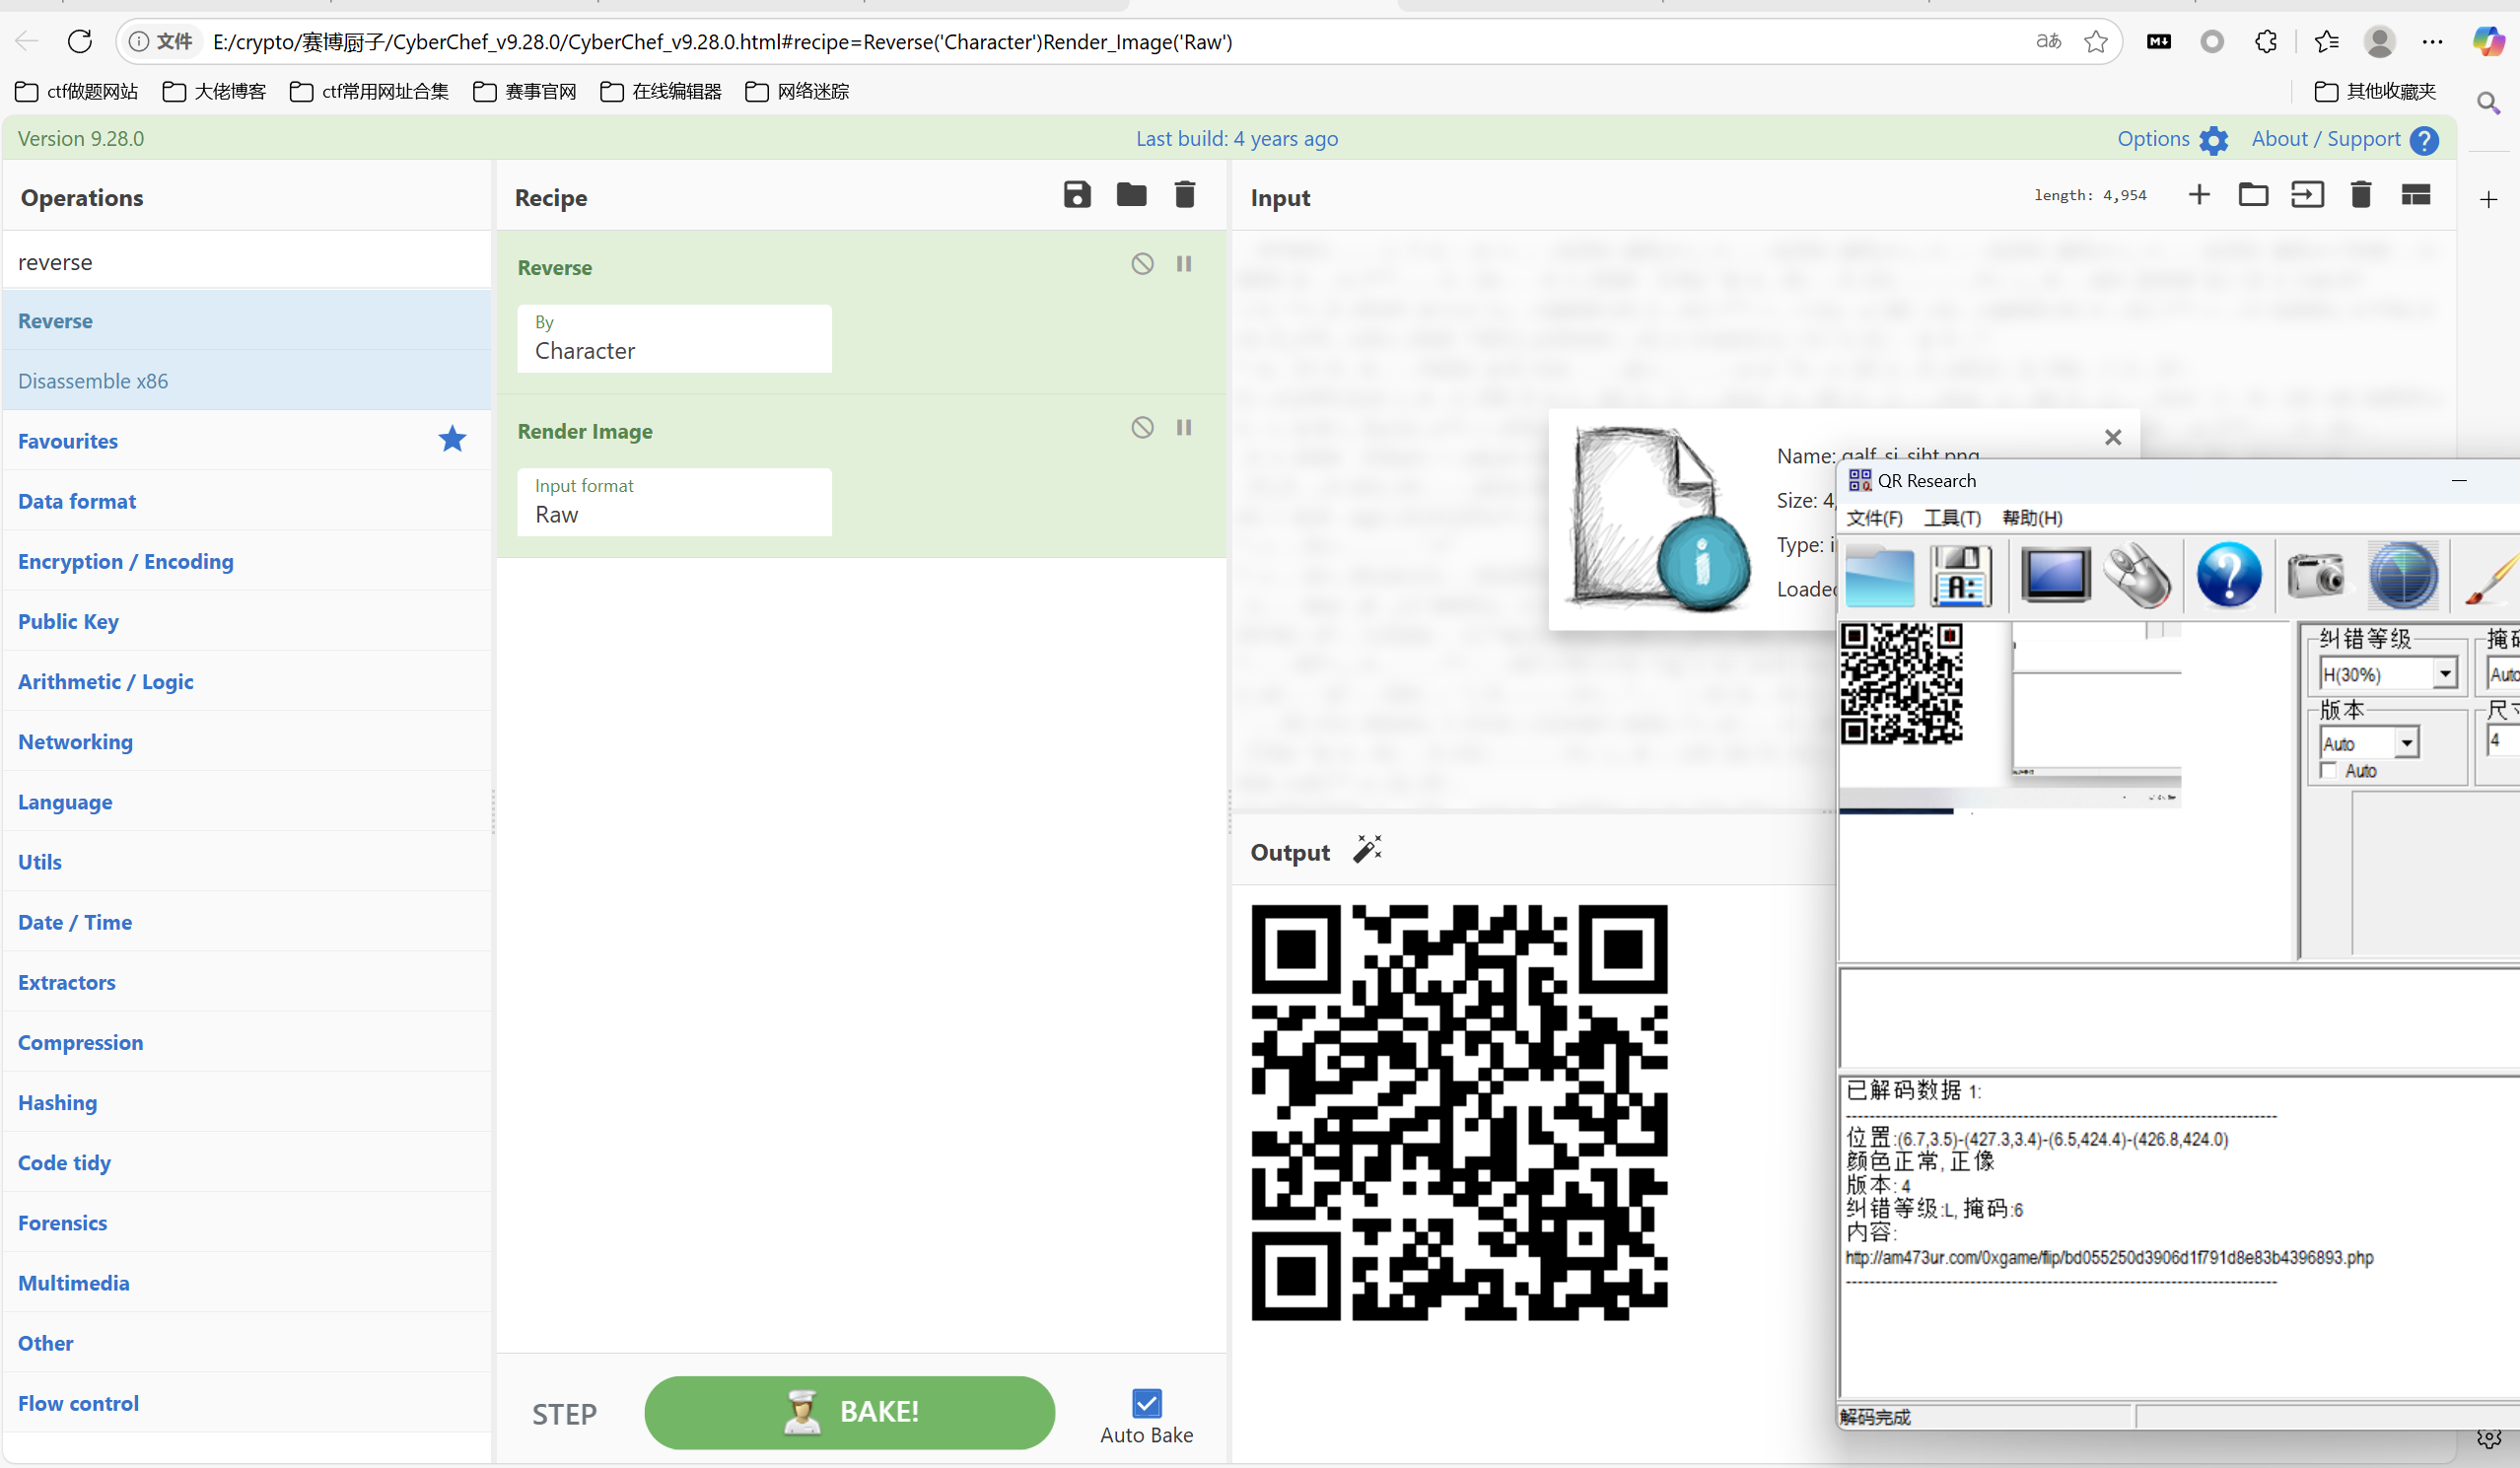Open the 工具(T) menu in QR Research

pyautogui.click(x=1952, y=518)
